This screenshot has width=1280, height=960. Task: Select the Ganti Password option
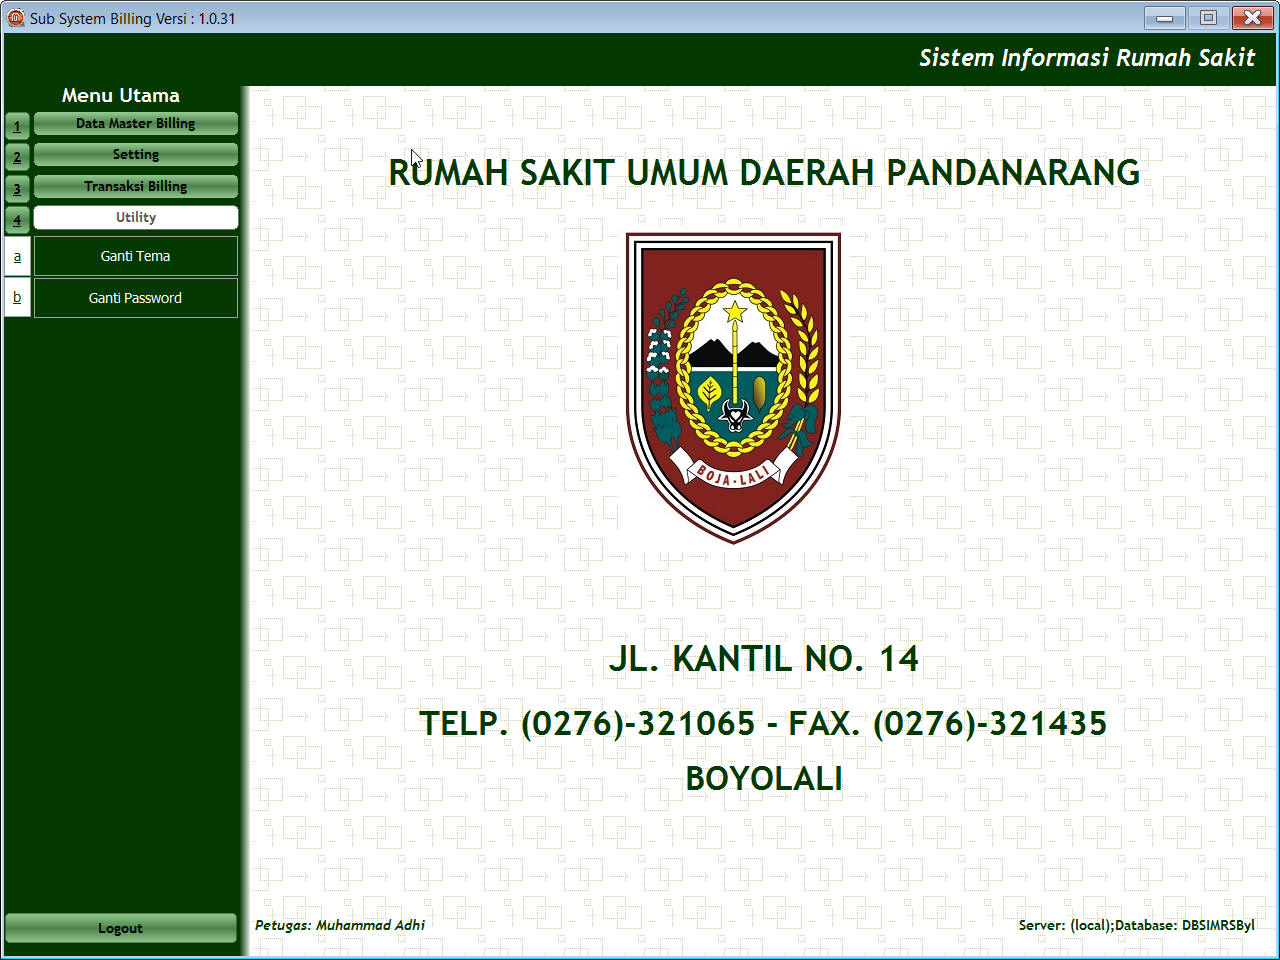(136, 298)
